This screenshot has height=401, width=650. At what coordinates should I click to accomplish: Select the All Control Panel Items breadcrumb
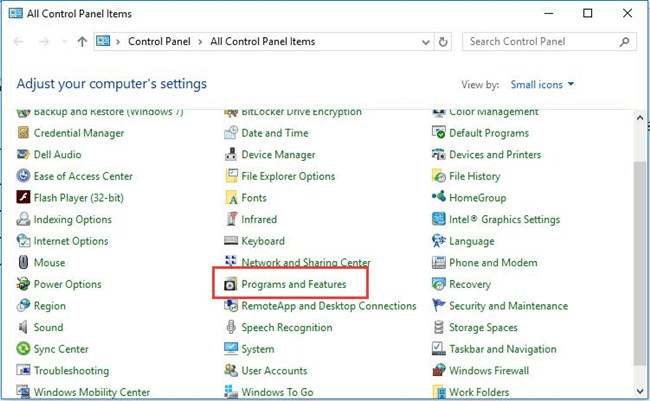262,41
